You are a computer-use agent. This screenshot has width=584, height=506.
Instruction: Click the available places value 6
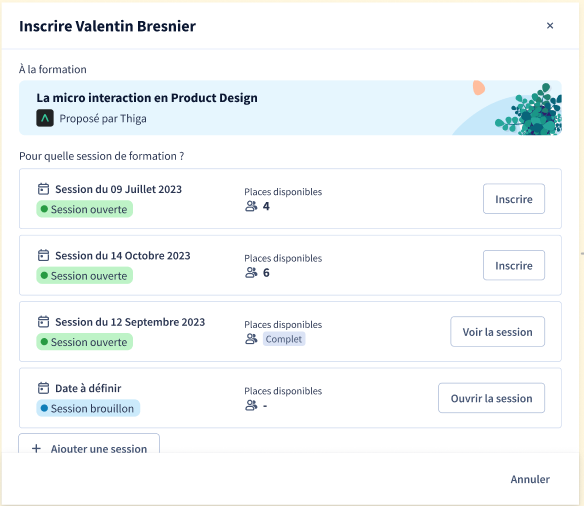pos(266,273)
